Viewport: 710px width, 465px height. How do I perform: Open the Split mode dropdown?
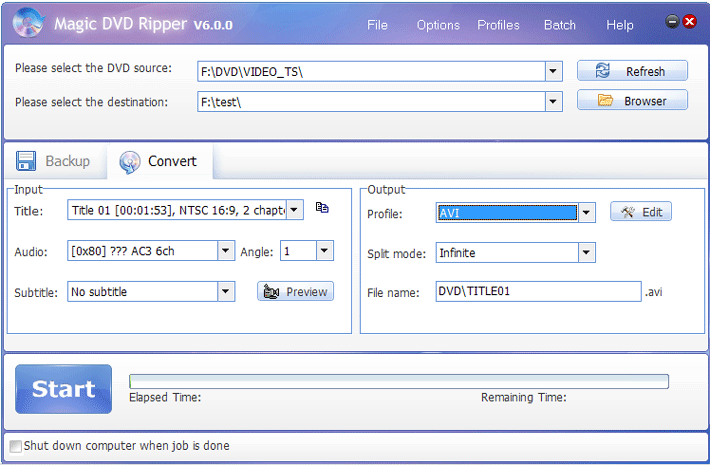pos(586,252)
